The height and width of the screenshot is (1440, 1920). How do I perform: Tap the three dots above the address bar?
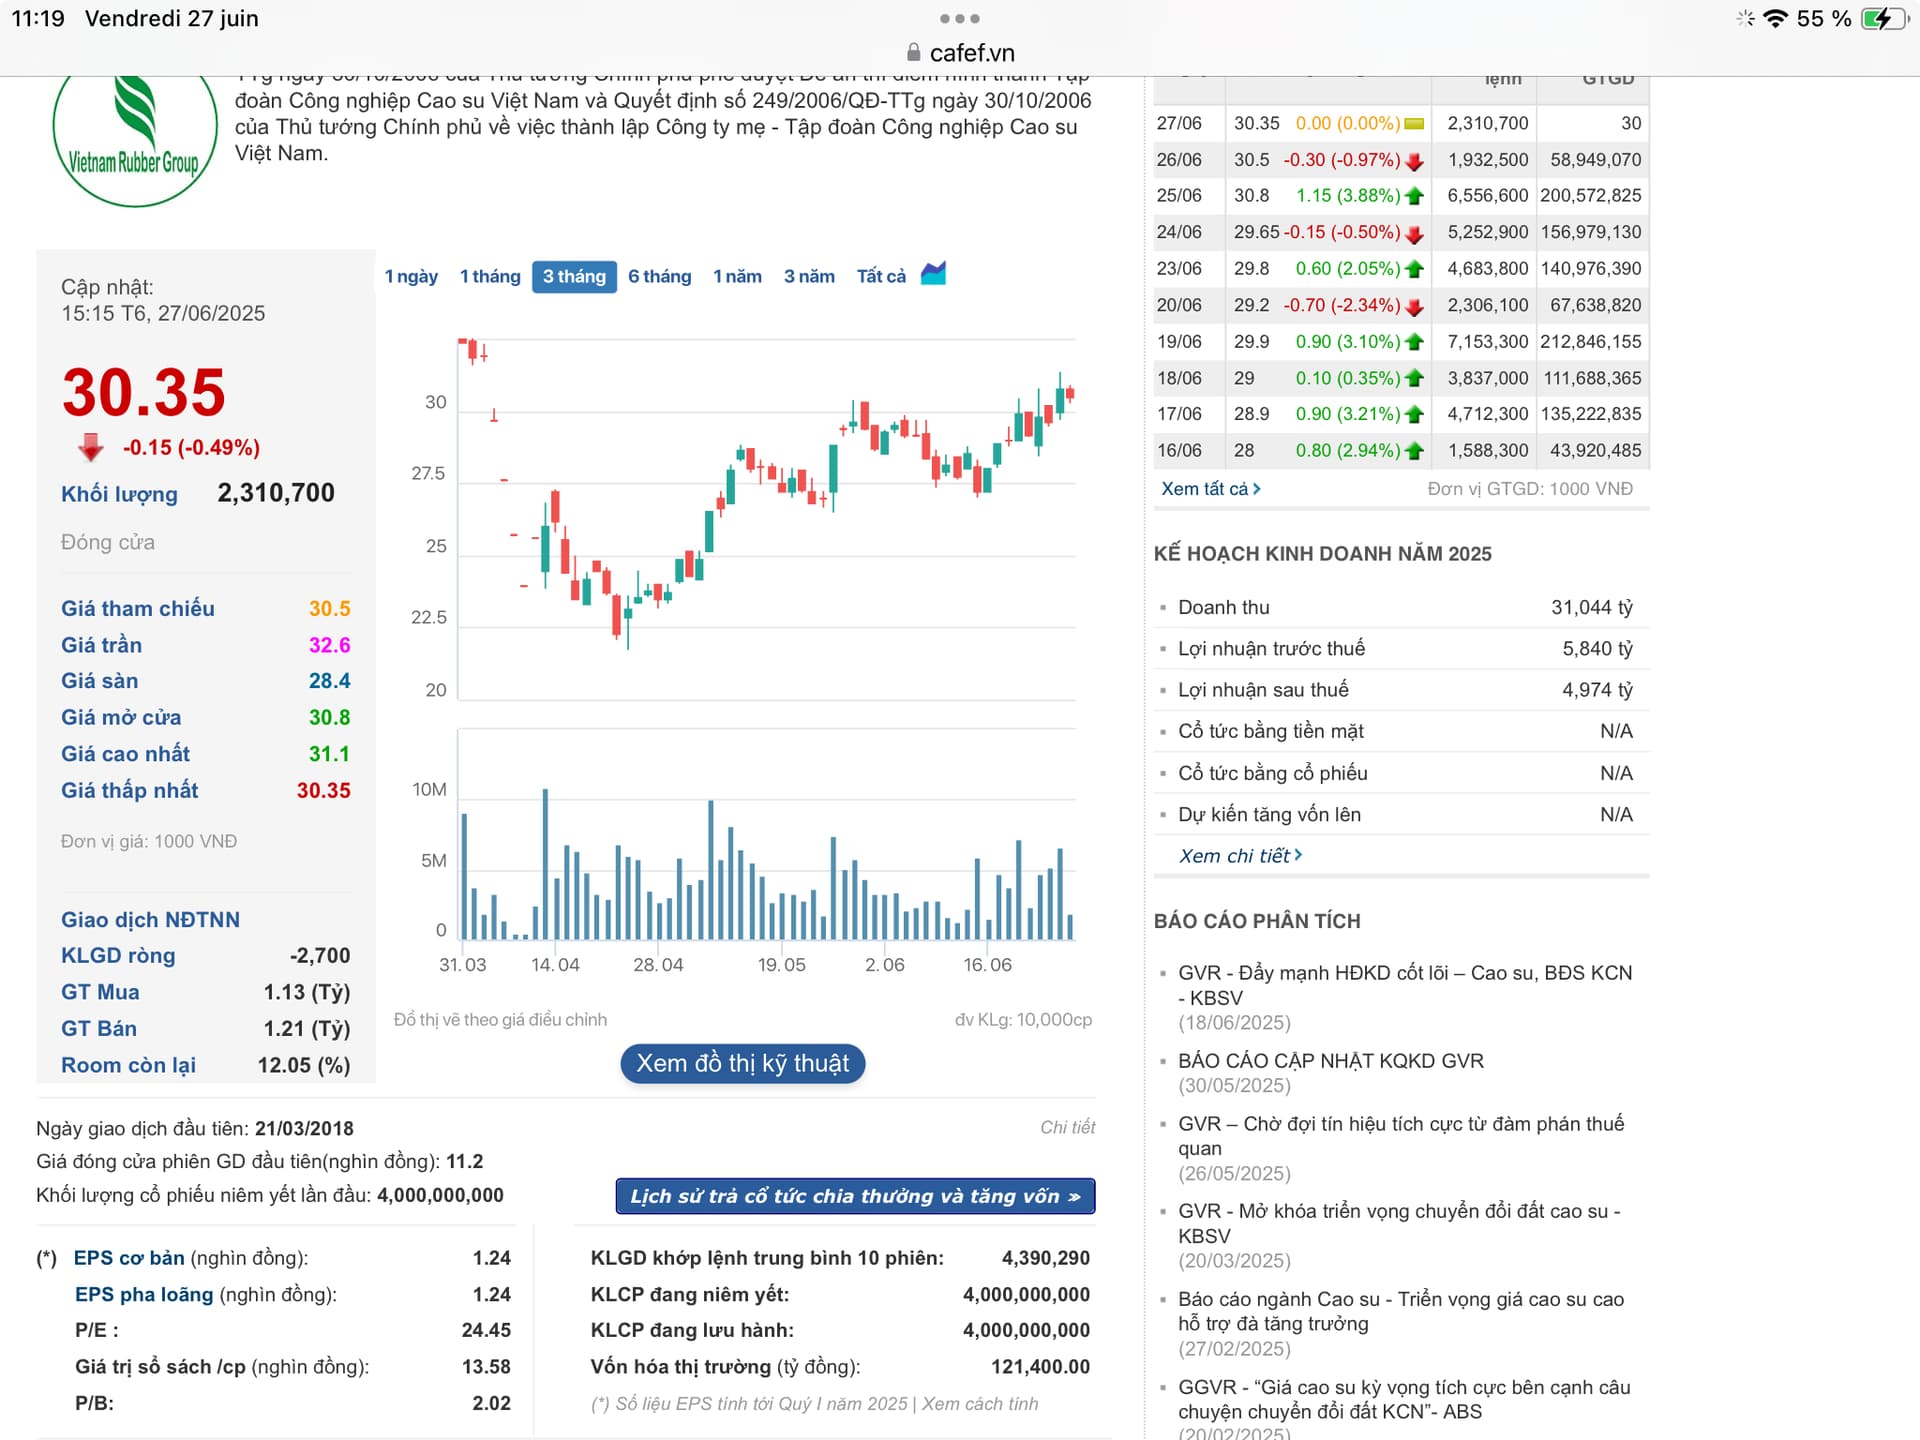coord(959,19)
